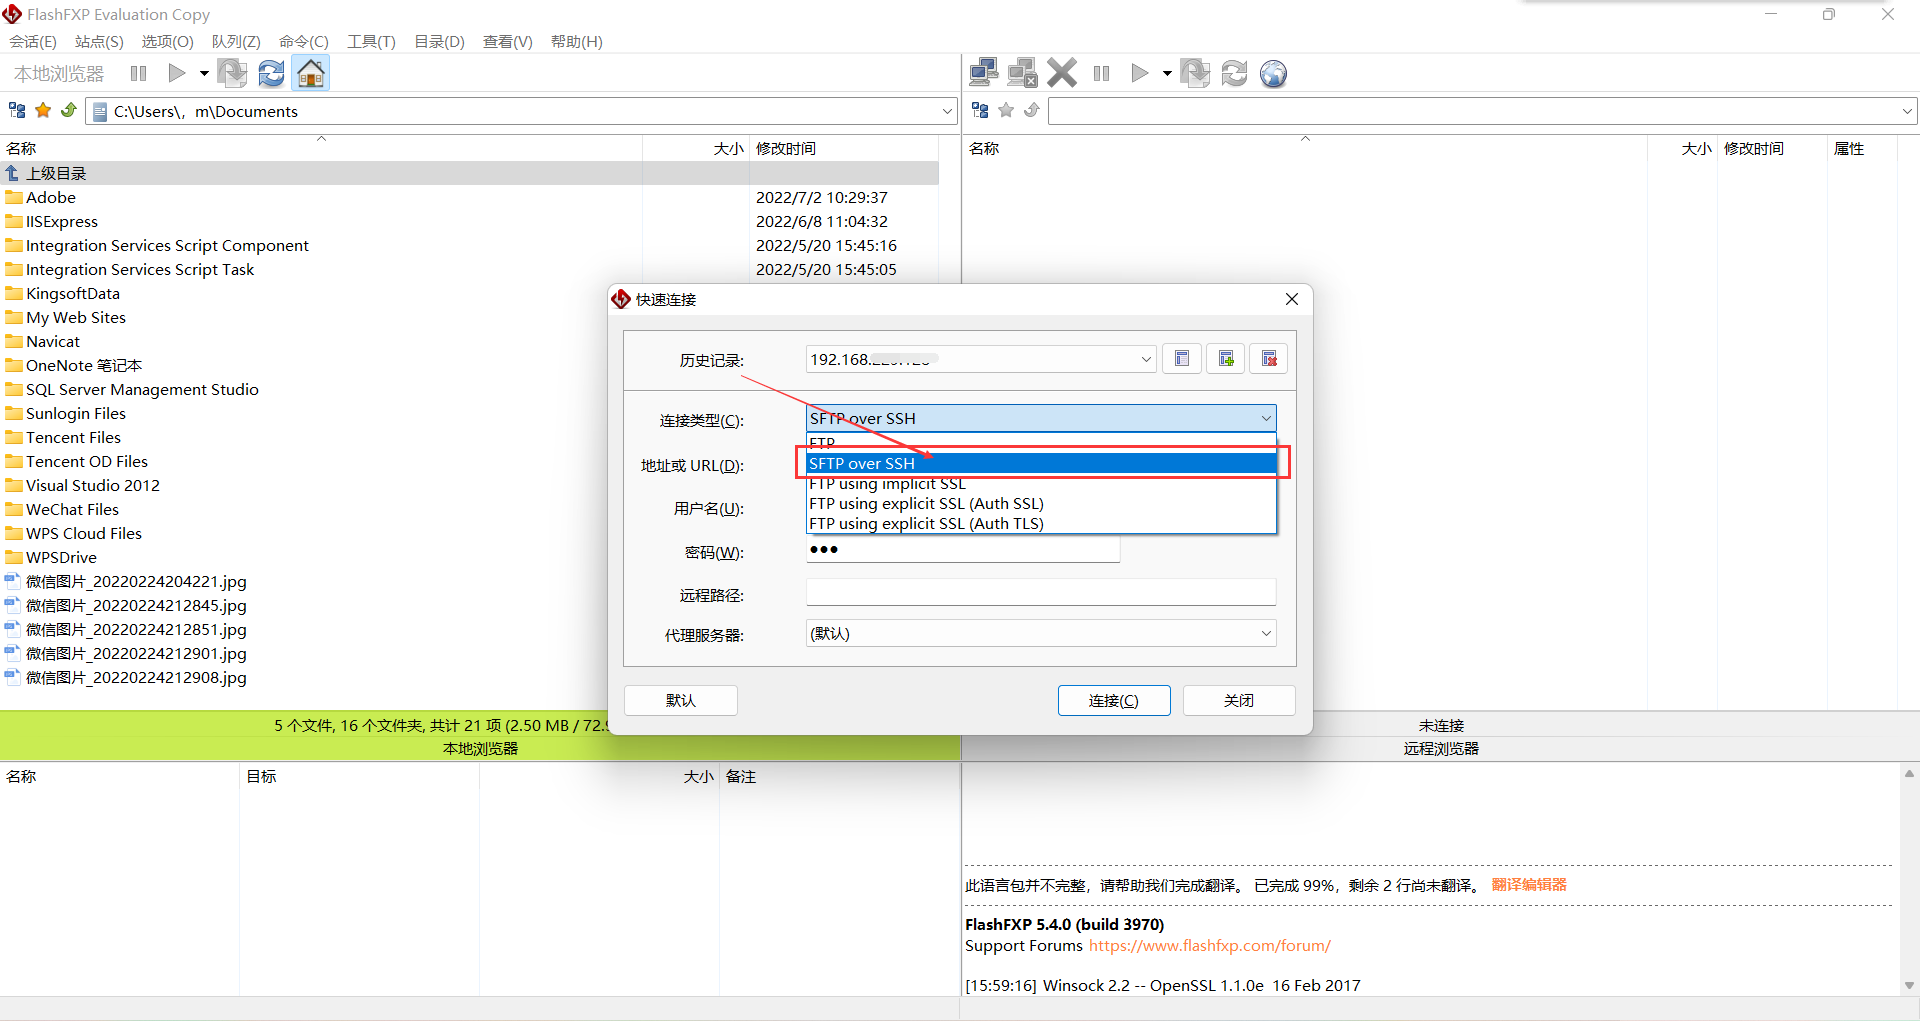
Task: Open the Site Manager from the dialog
Action: click(x=1181, y=358)
